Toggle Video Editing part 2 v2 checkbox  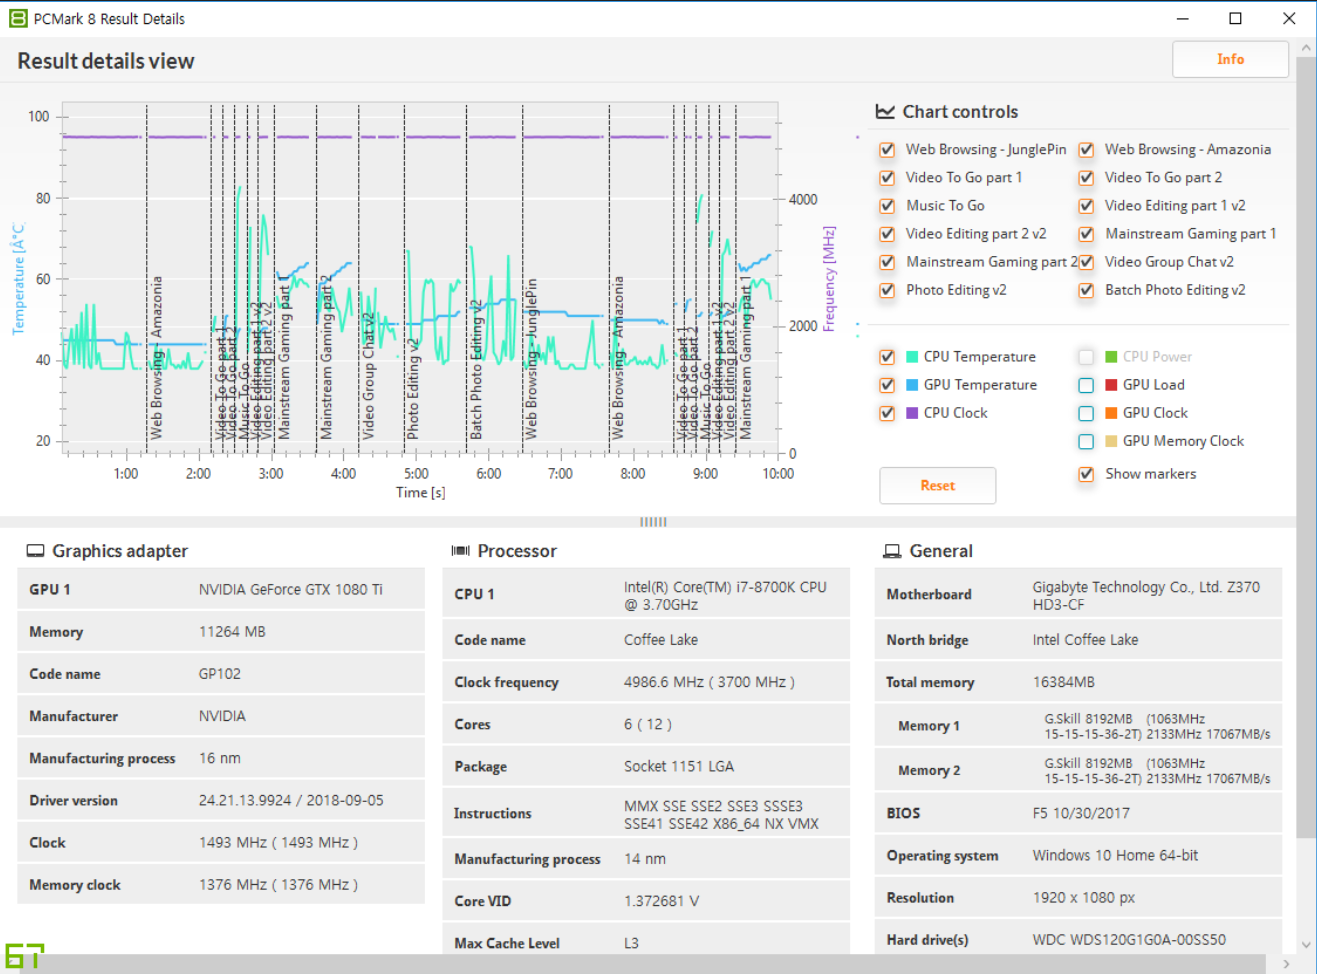click(887, 234)
